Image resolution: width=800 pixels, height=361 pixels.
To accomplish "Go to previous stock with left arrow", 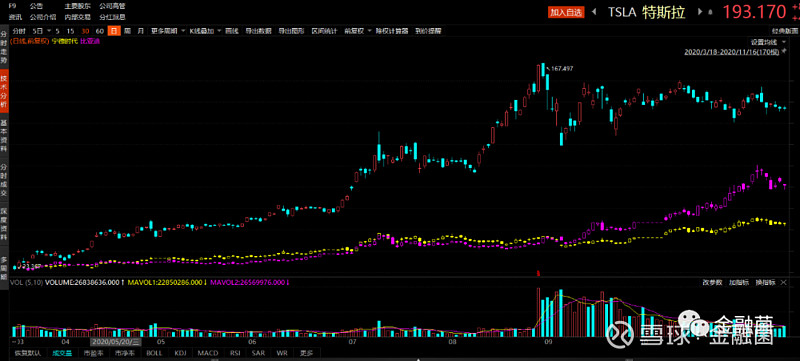I will pos(593,12).
